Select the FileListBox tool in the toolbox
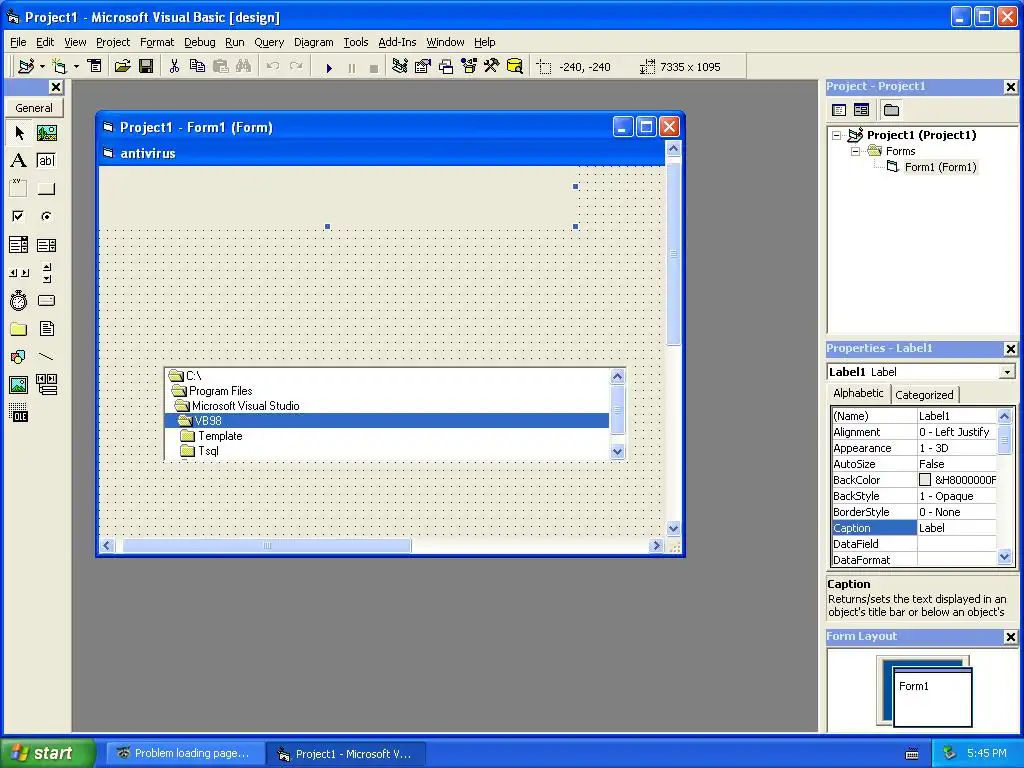Screen dimensions: 1024x768 click(x=46, y=328)
